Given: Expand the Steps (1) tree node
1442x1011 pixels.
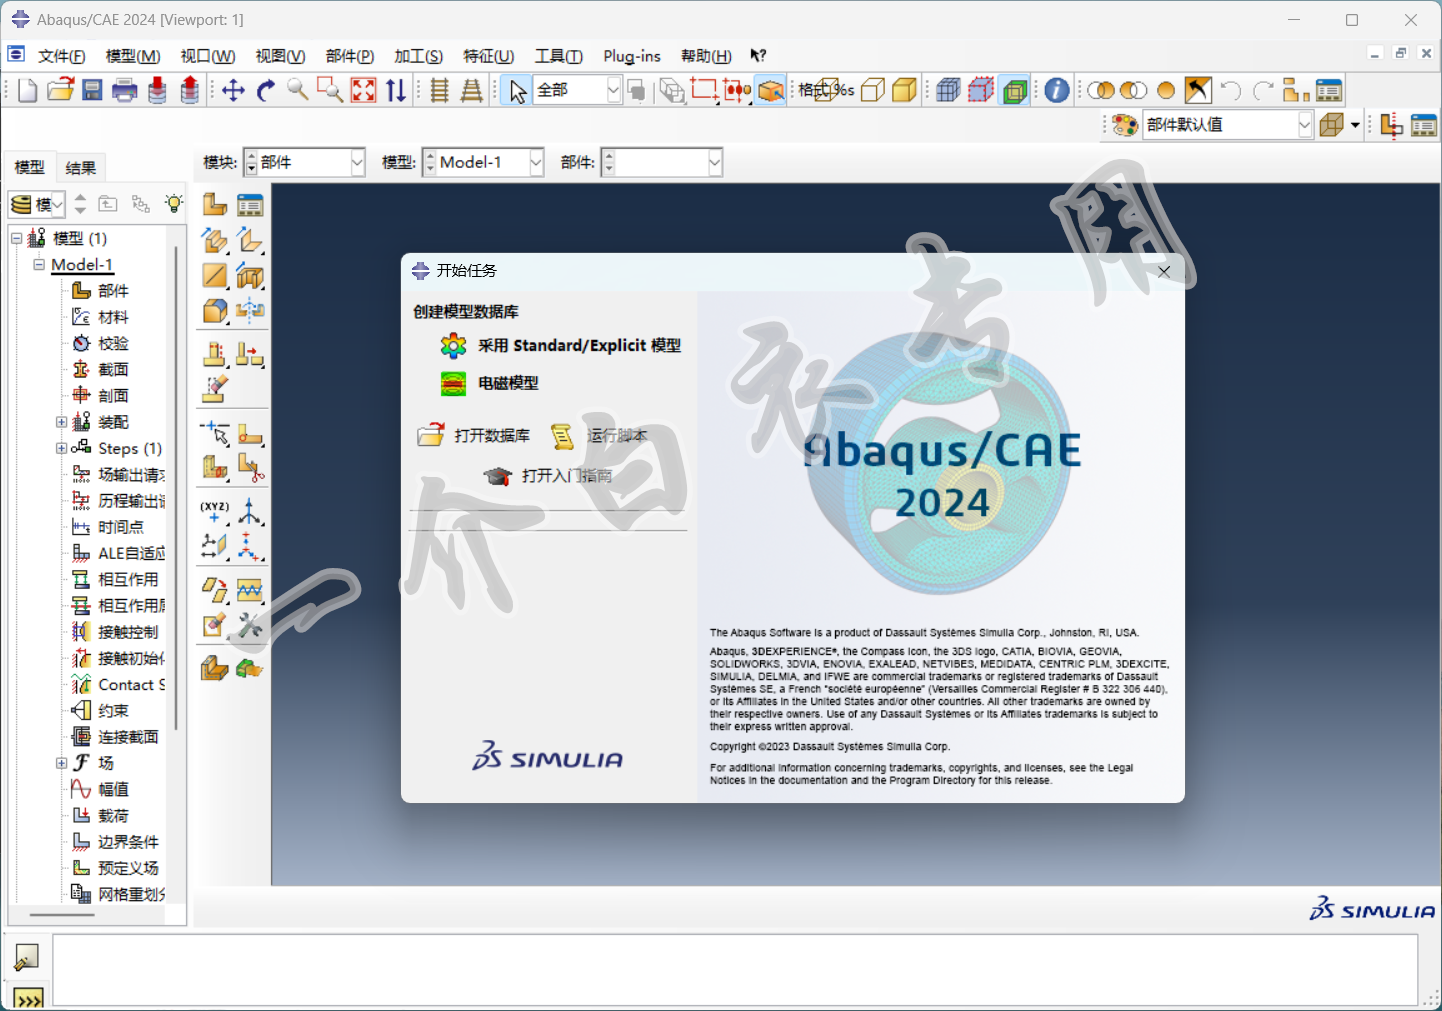Looking at the screenshot, I should coord(61,448).
